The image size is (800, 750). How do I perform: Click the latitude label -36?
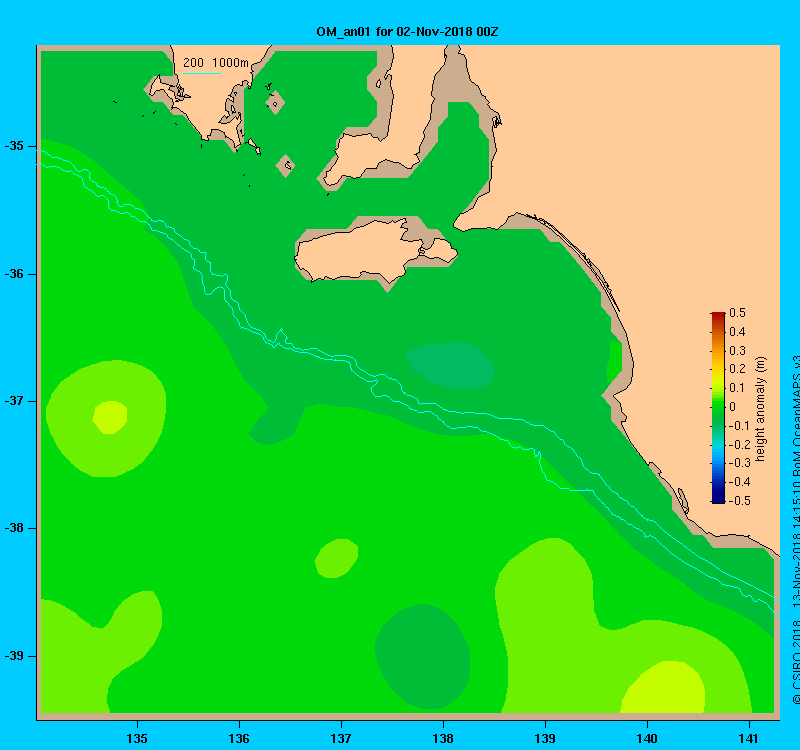point(14,274)
